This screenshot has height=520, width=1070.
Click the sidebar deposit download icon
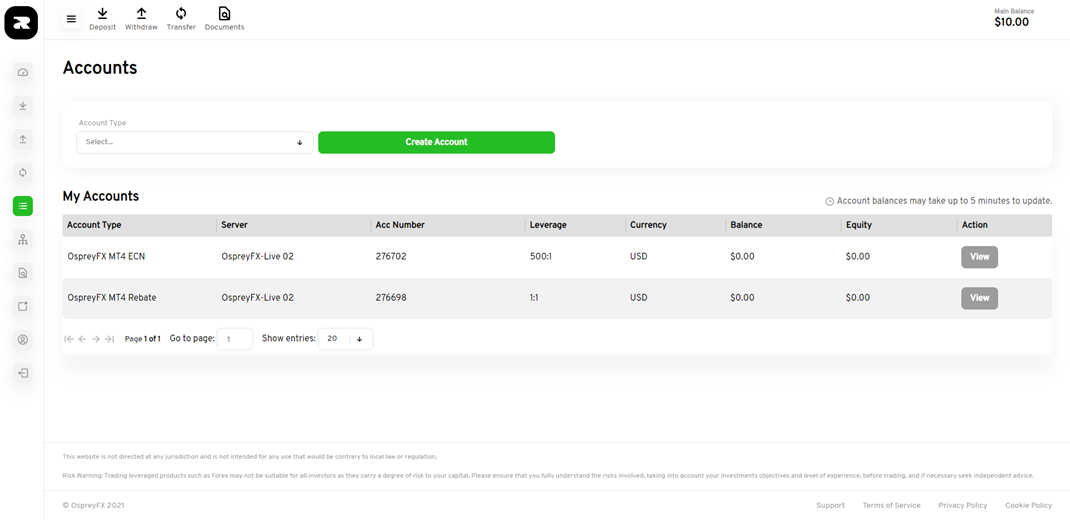23,106
